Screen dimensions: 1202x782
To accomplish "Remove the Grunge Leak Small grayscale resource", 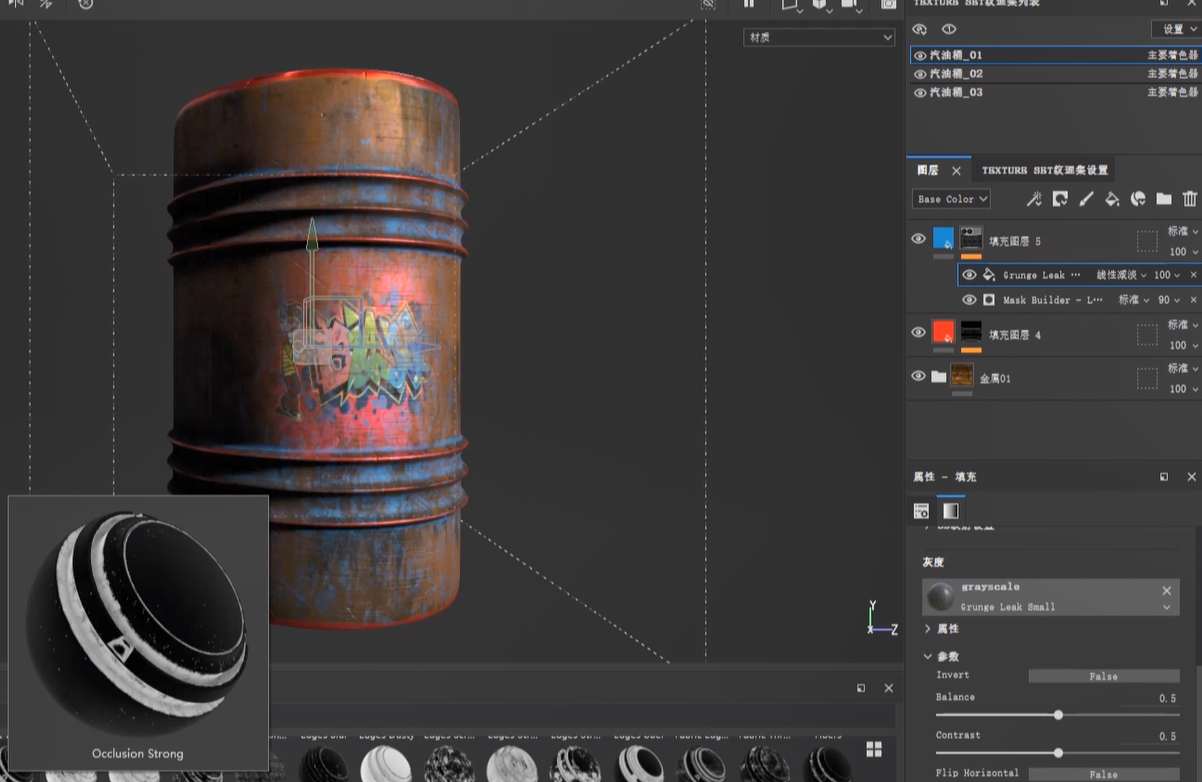I will pyautogui.click(x=1166, y=590).
